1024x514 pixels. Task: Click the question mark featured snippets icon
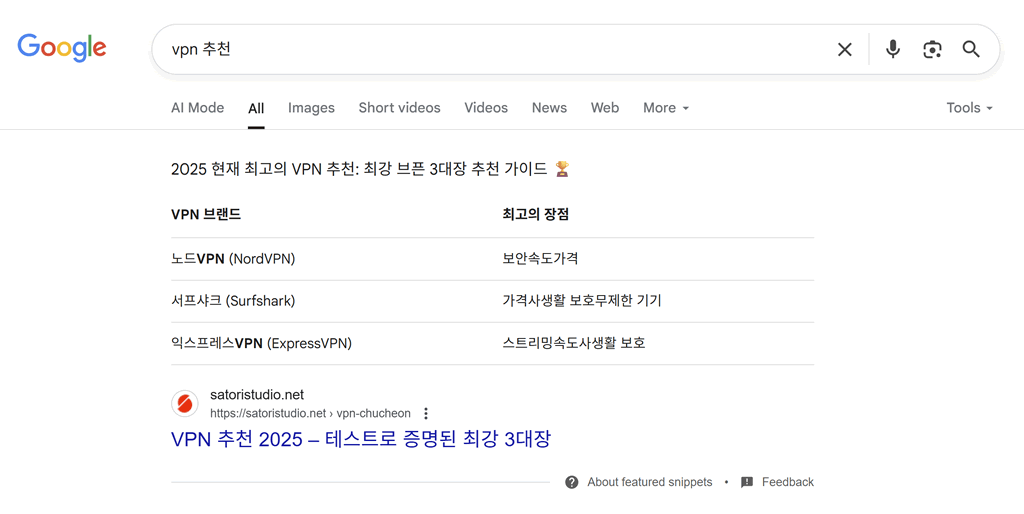click(571, 482)
